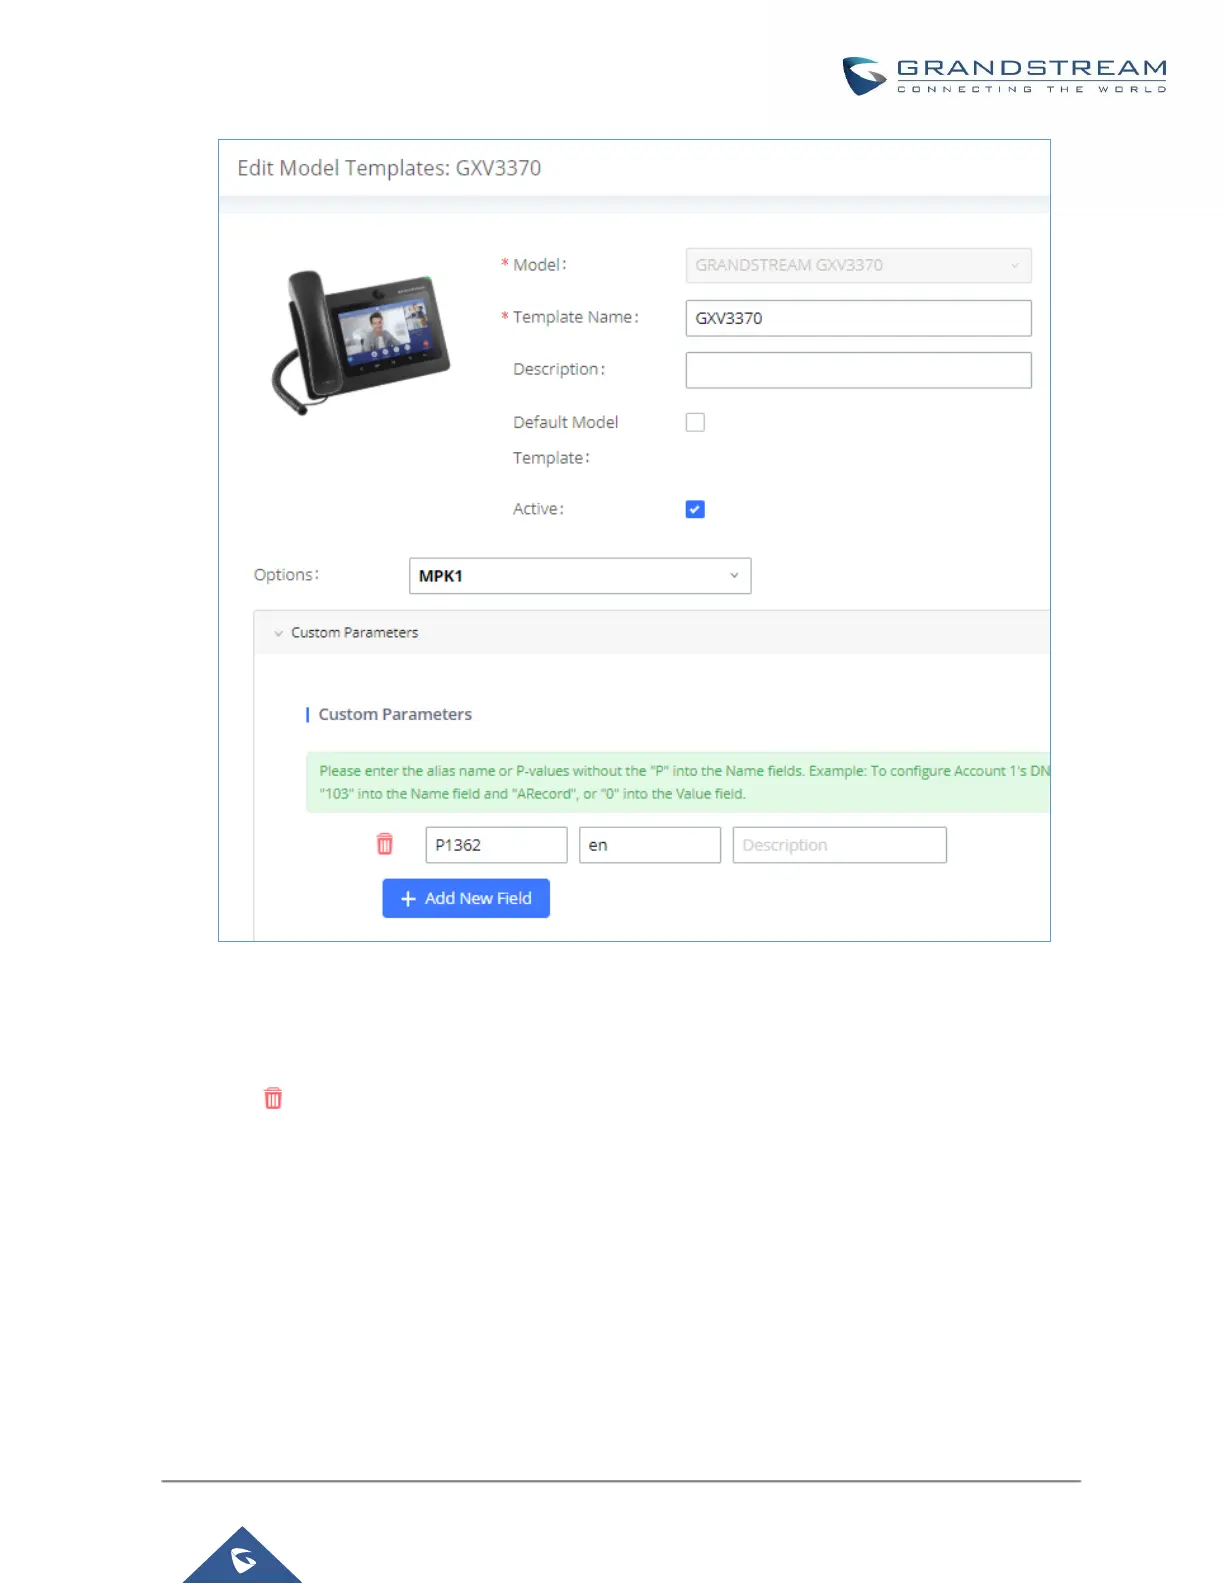This screenshot has width=1224, height=1584.
Task: Delete the P1362 custom parameter row
Action: (x=384, y=844)
